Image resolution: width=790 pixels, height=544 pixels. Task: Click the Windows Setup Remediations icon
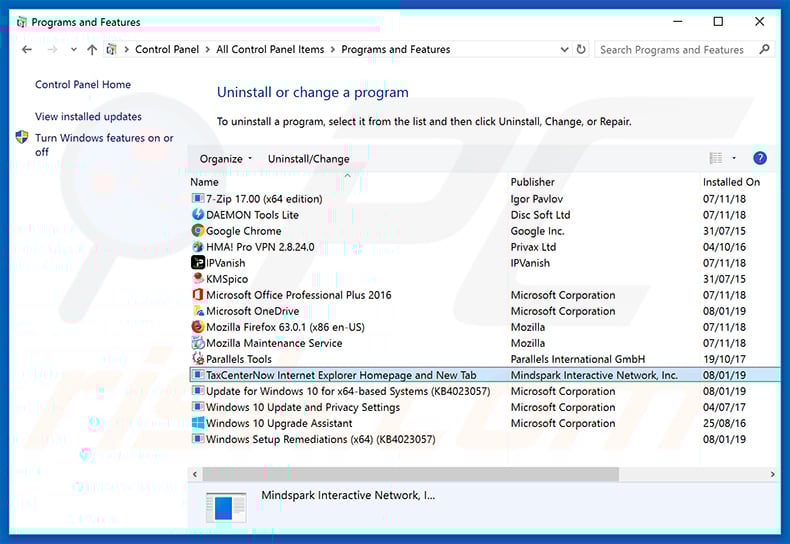(198, 439)
